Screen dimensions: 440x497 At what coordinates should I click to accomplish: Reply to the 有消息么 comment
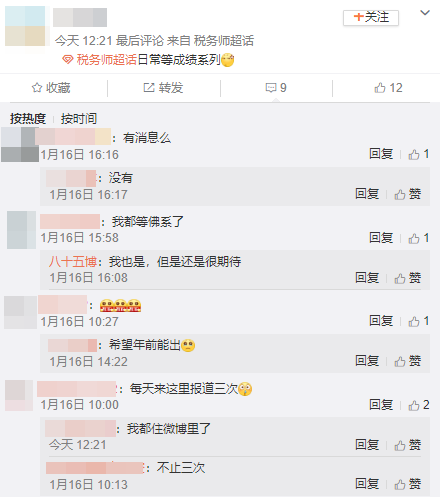[x=381, y=154]
